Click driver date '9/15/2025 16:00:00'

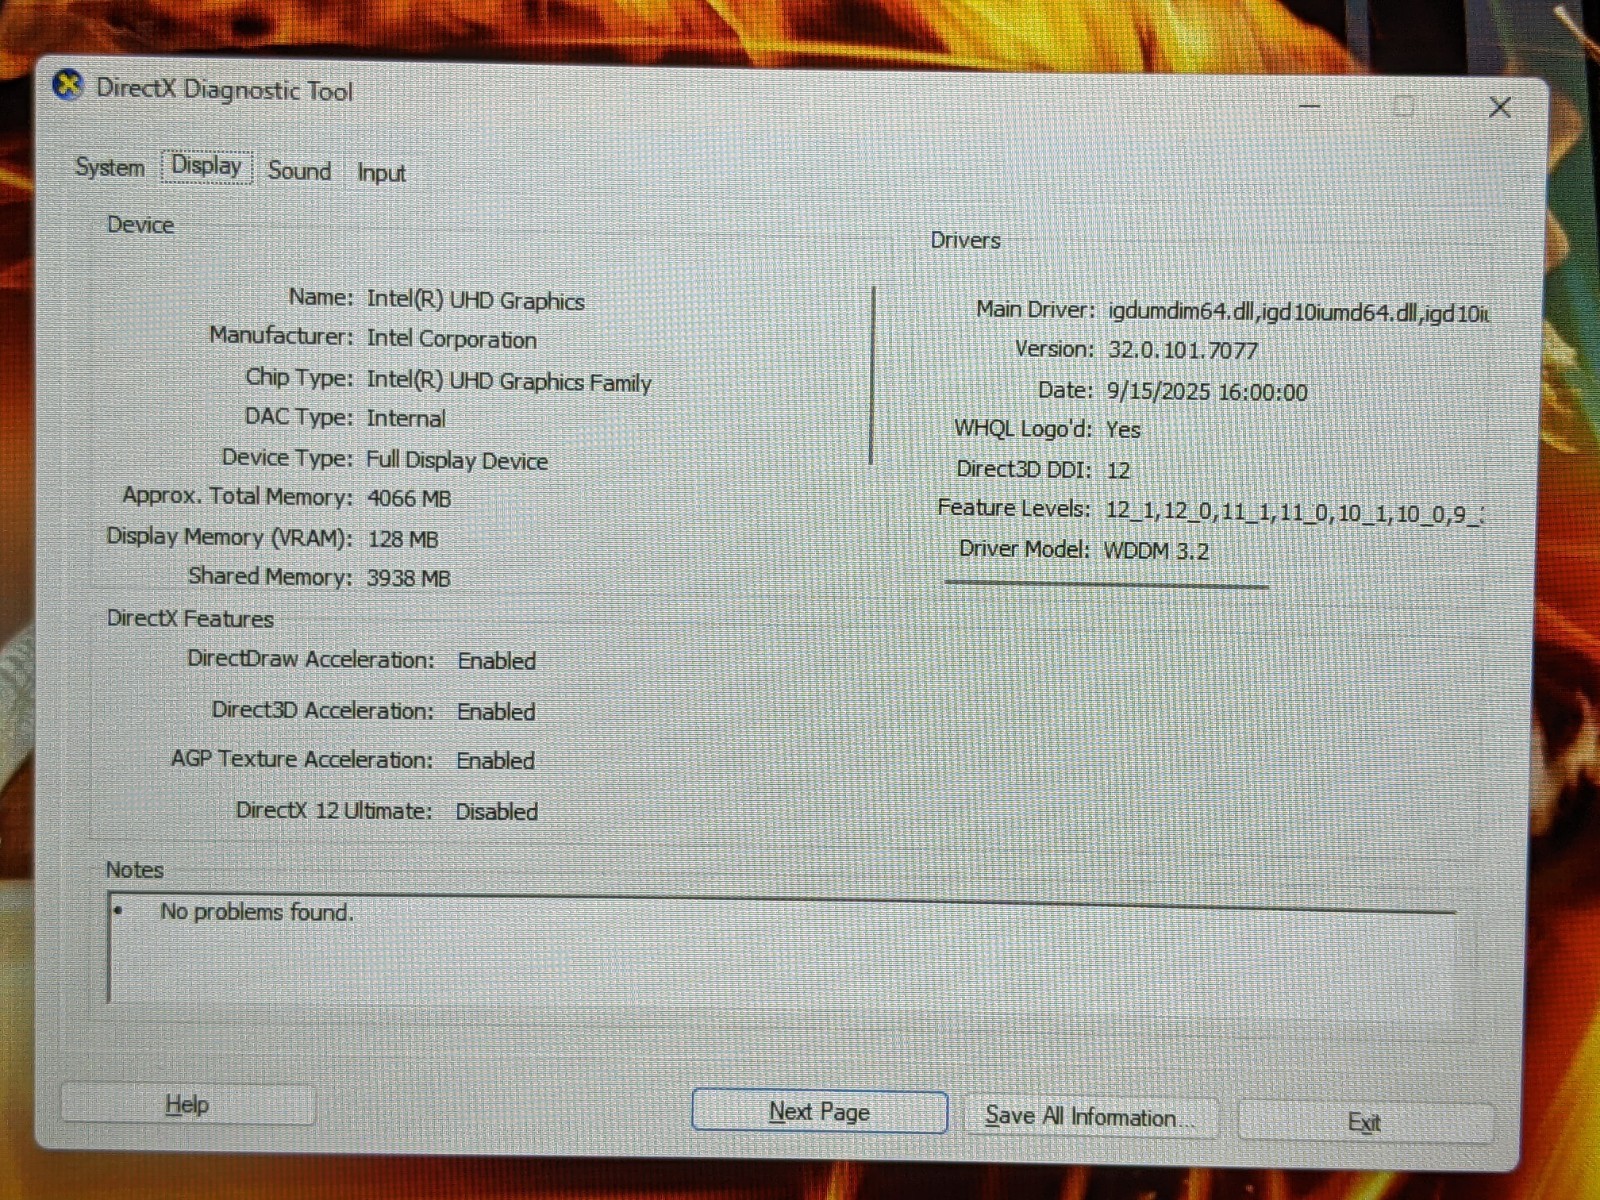pos(1207,392)
